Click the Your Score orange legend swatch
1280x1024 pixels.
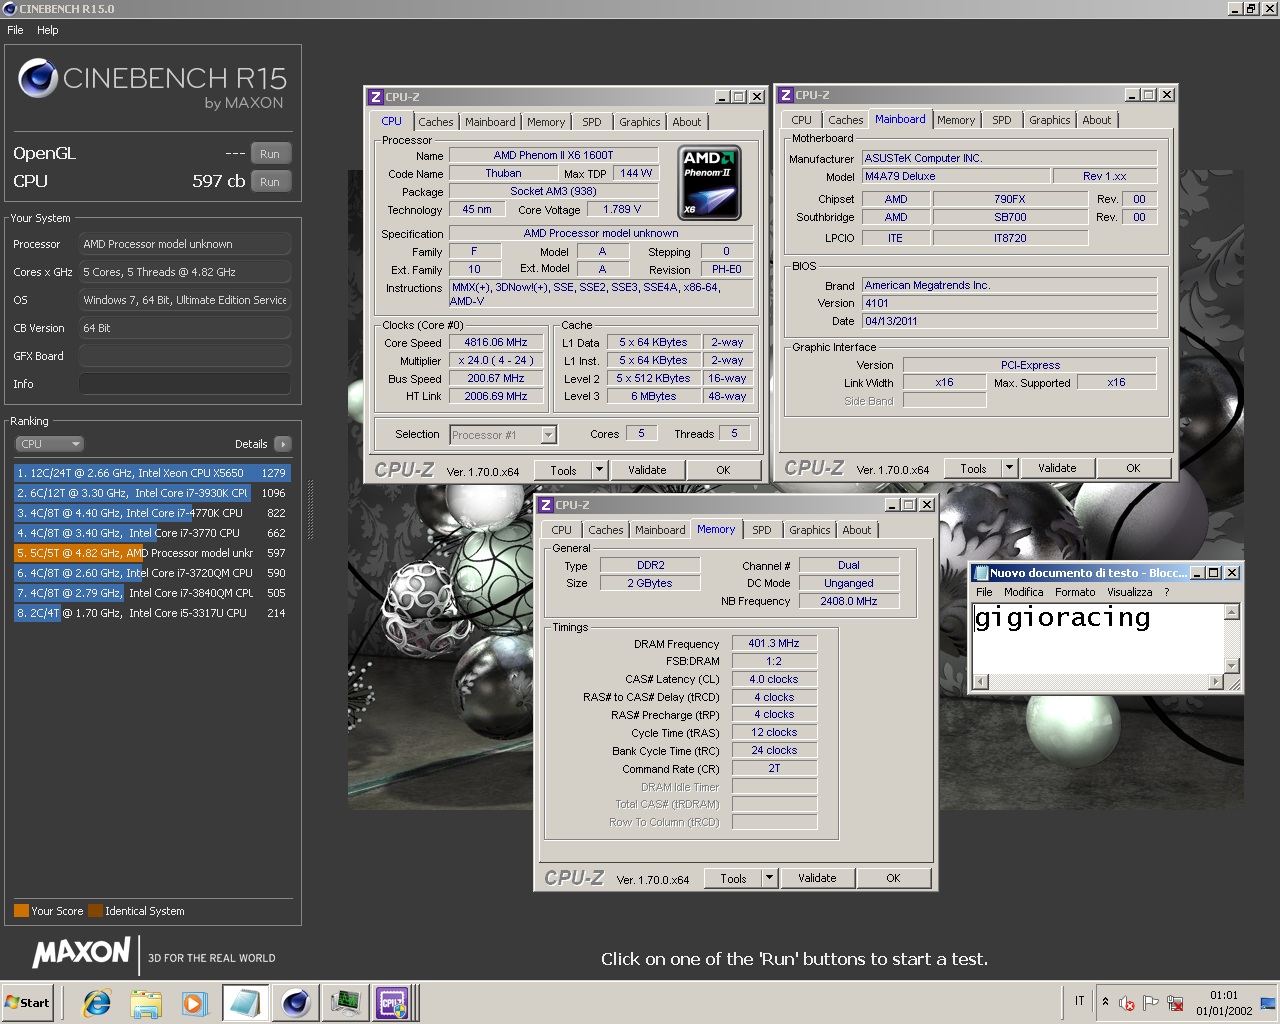[x=21, y=911]
